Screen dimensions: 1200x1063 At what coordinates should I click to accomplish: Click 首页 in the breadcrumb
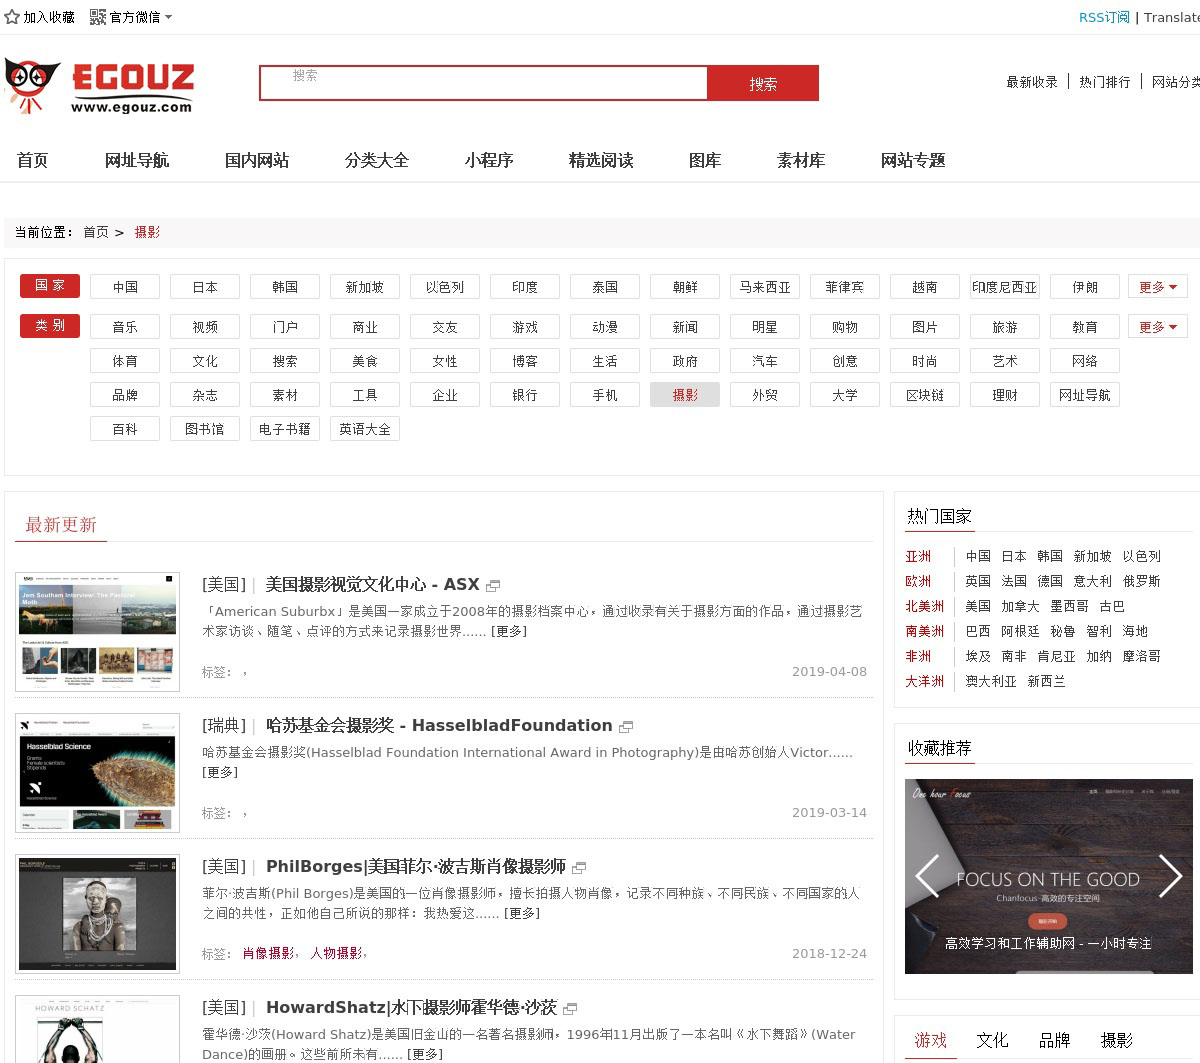point(96,232)
